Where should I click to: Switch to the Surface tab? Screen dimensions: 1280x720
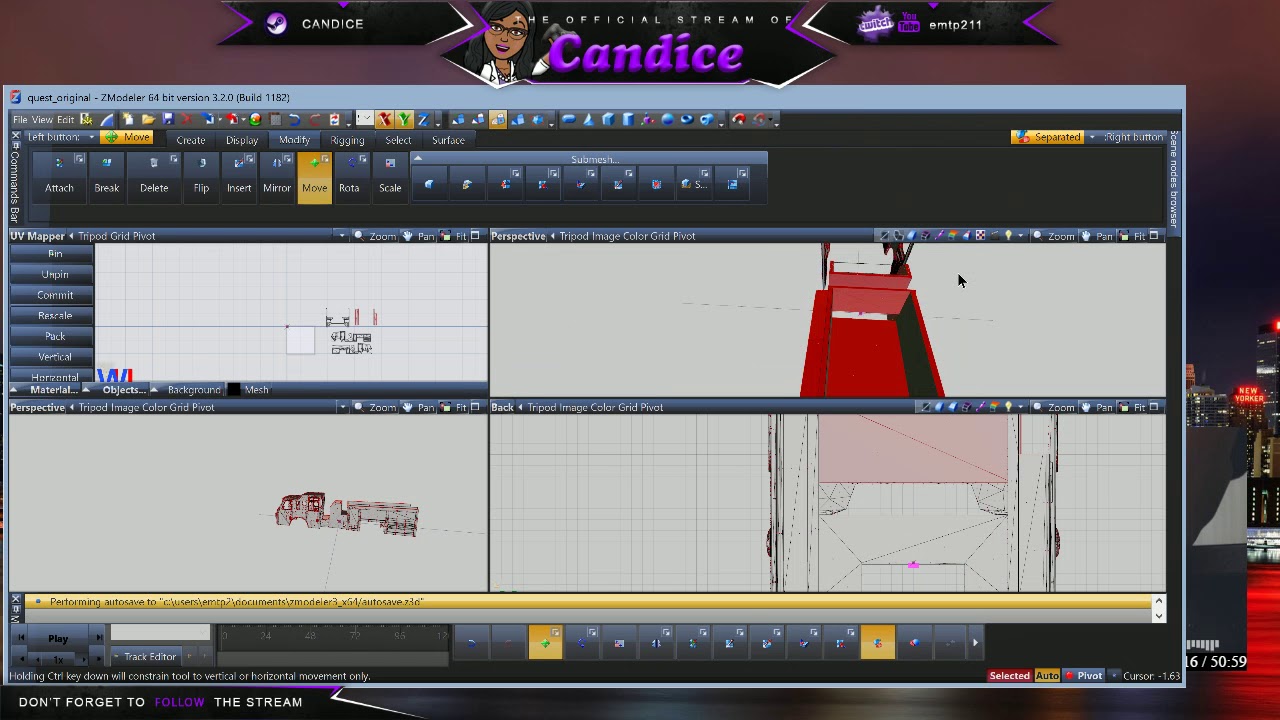448,140
